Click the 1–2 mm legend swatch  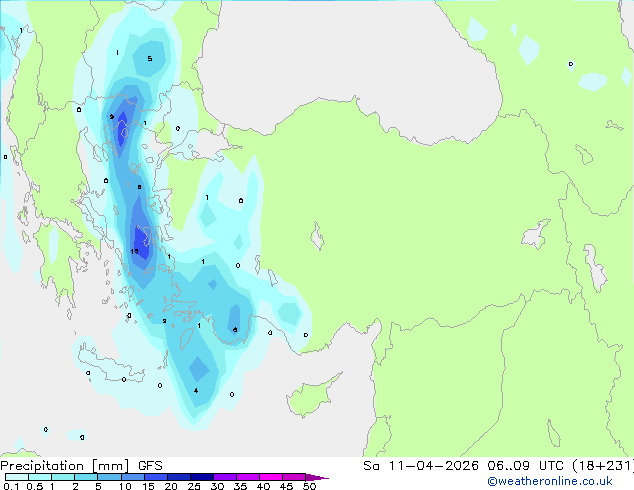click(x=63, y=477)
